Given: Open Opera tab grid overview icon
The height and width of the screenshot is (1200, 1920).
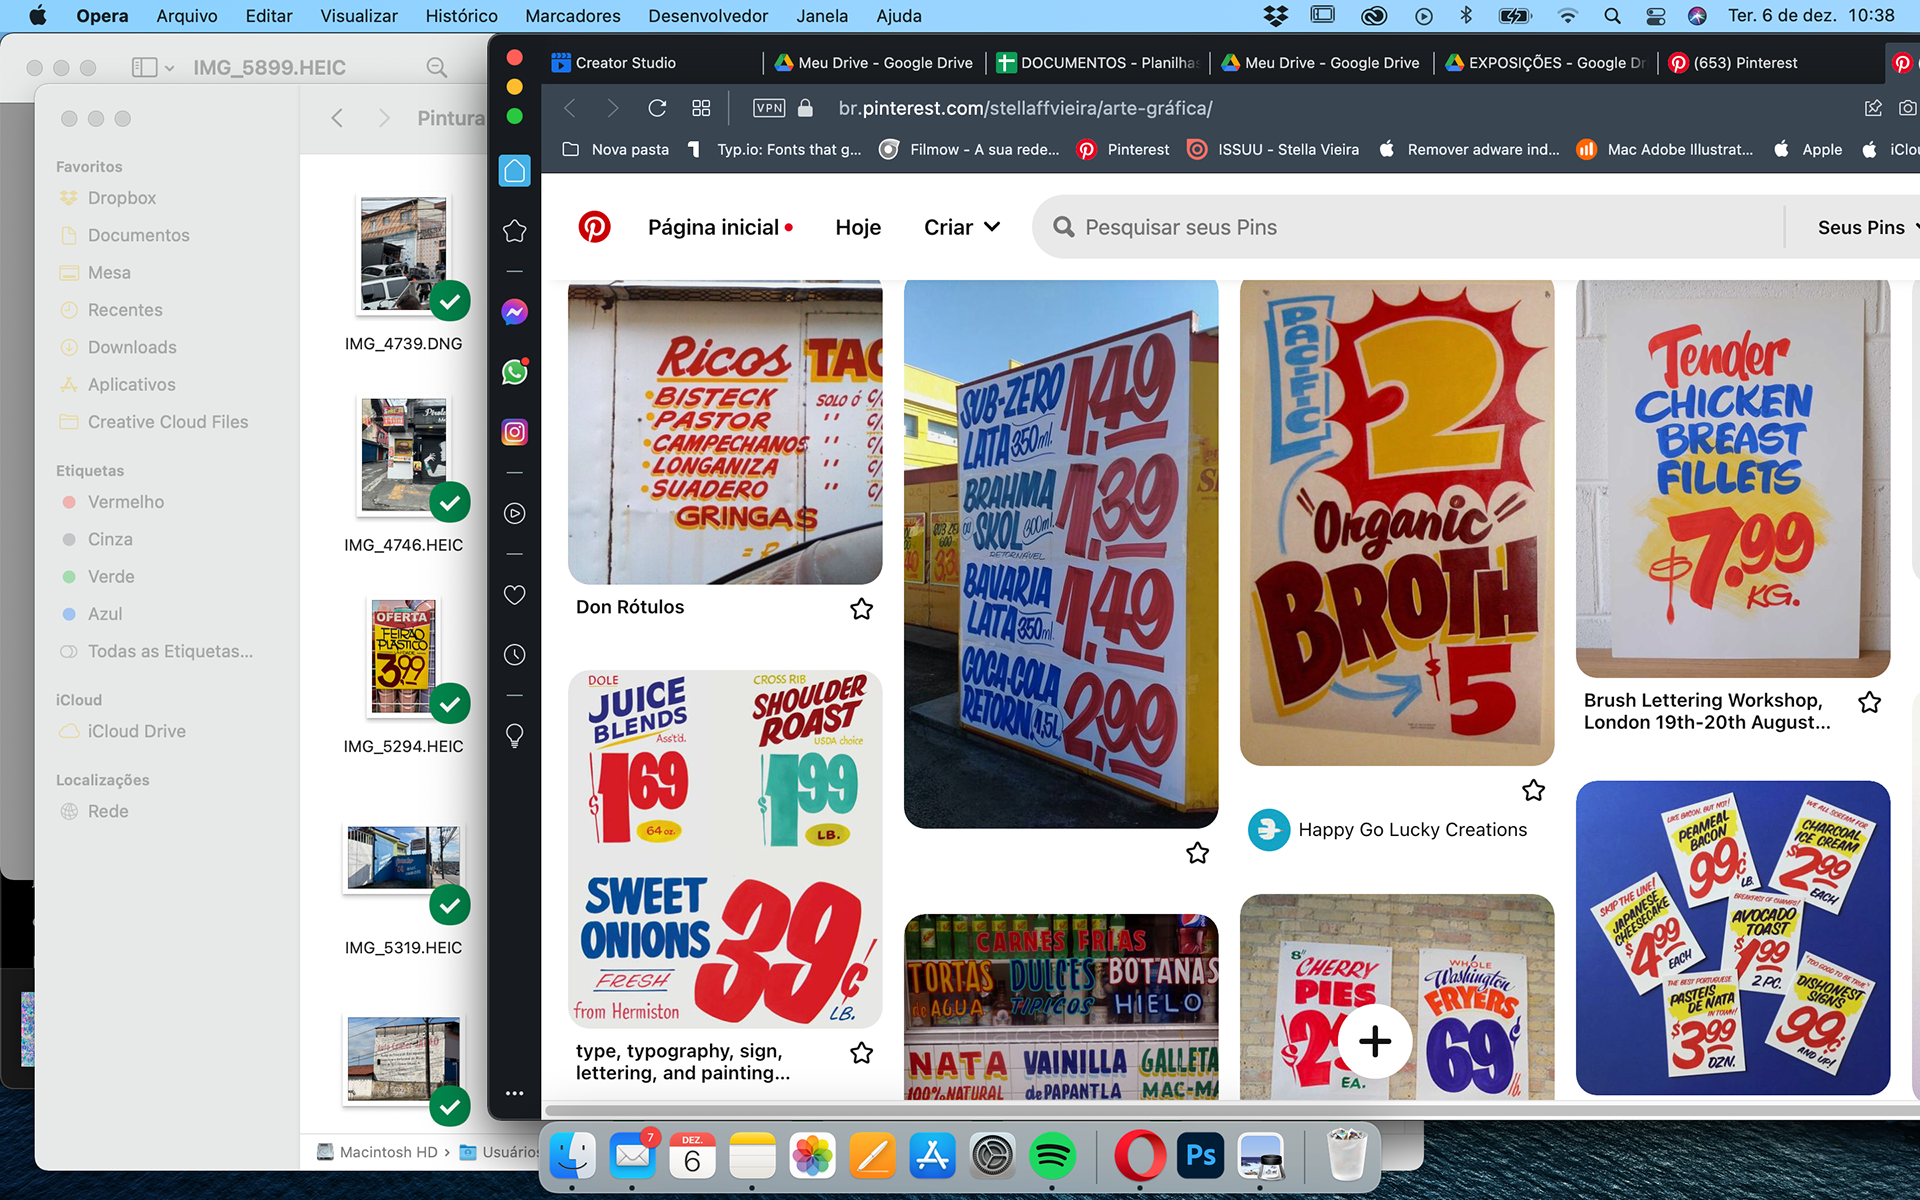Looking at the screenshot, I should coord(701,108).
